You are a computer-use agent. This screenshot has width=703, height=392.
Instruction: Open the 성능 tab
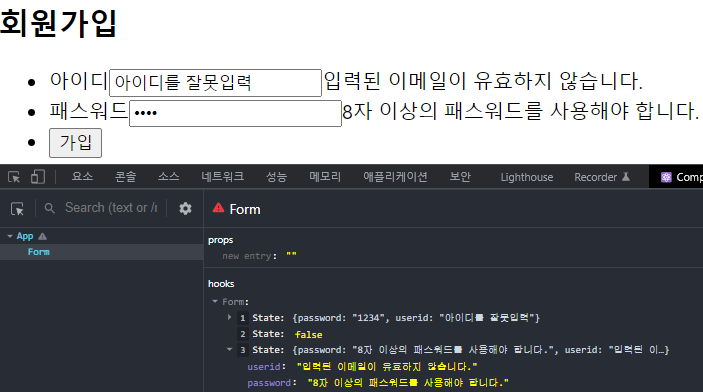(x=276, y=177)
